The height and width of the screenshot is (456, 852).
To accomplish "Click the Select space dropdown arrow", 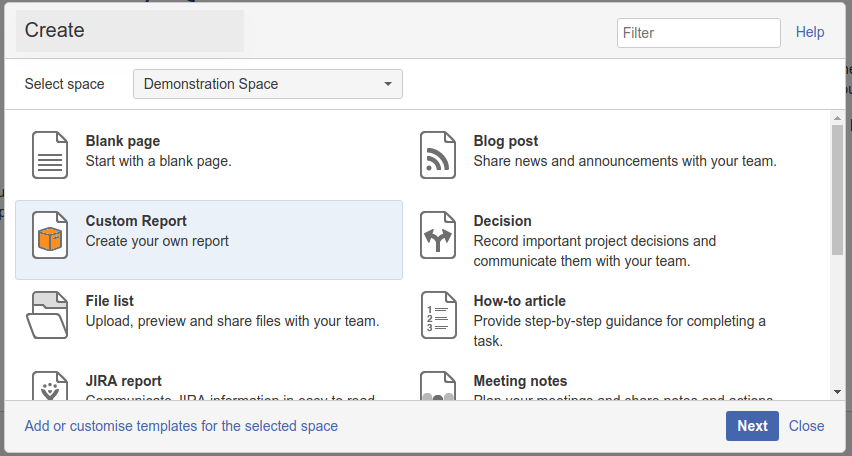I will pos(388,84).
